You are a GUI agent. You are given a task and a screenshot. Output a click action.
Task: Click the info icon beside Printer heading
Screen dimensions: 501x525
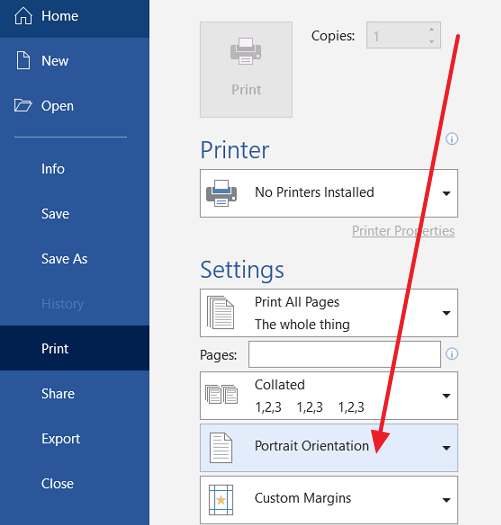(452, 139)
